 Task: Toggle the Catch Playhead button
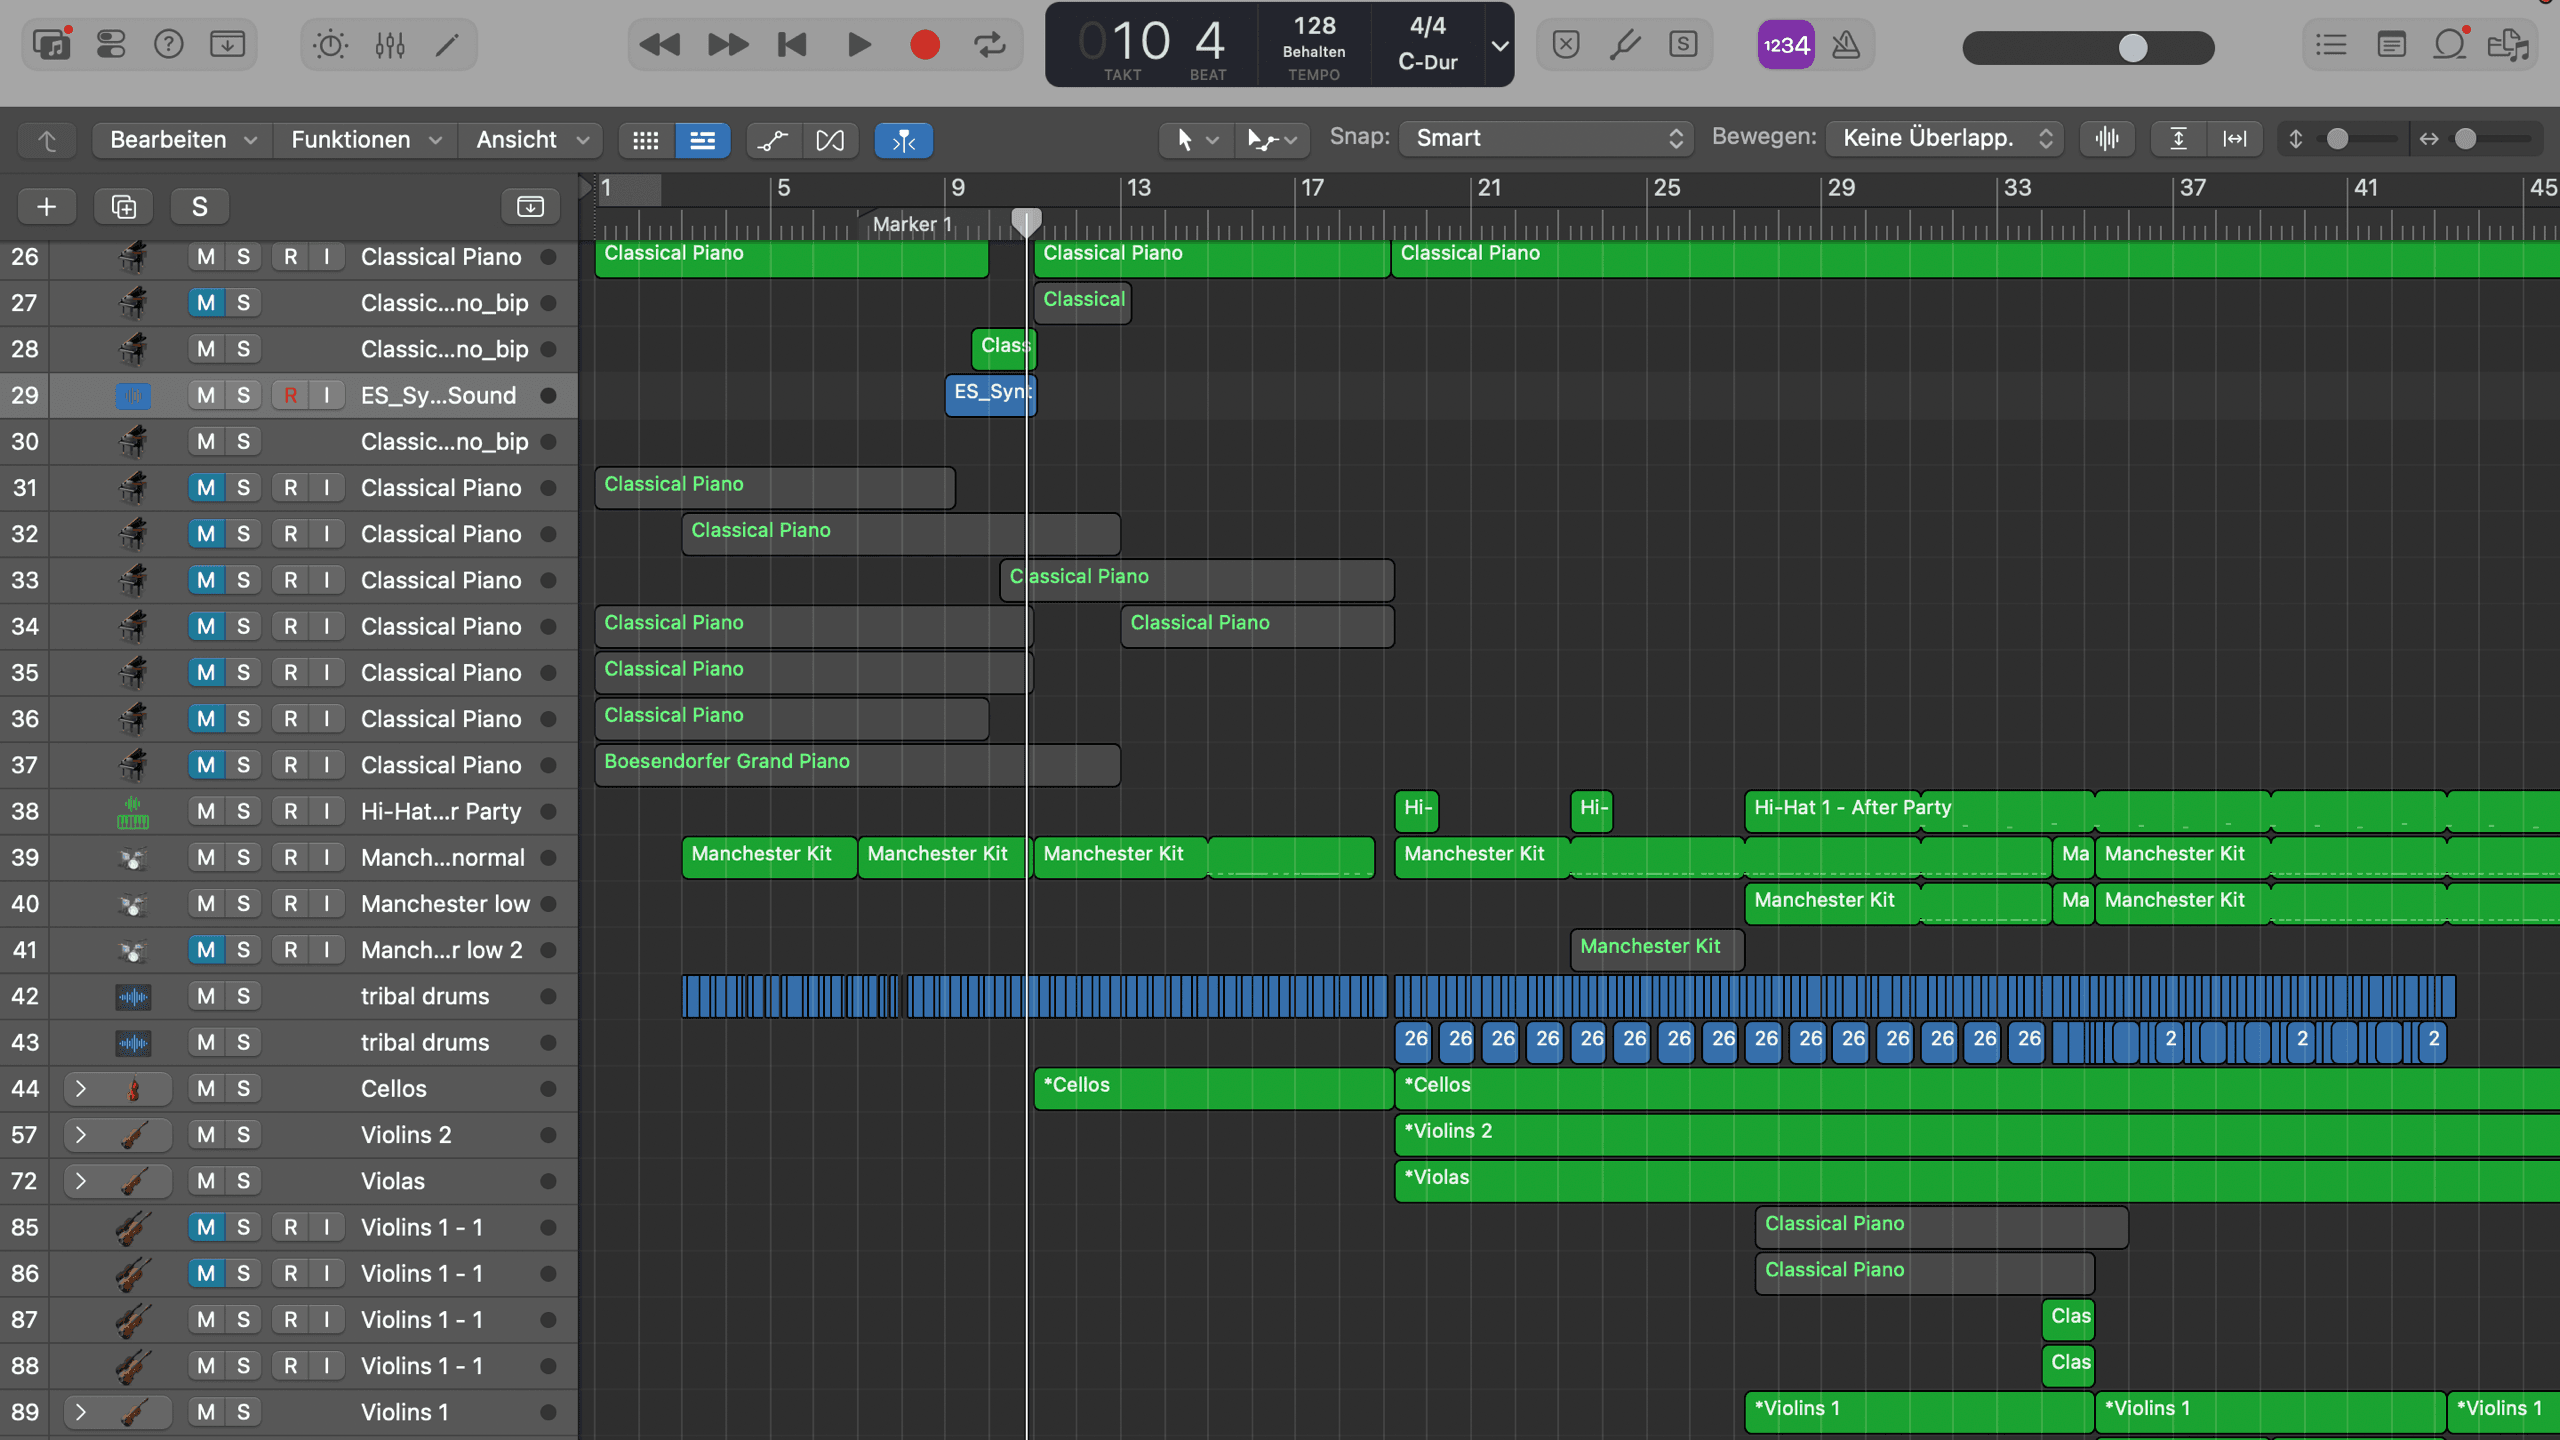903,141
